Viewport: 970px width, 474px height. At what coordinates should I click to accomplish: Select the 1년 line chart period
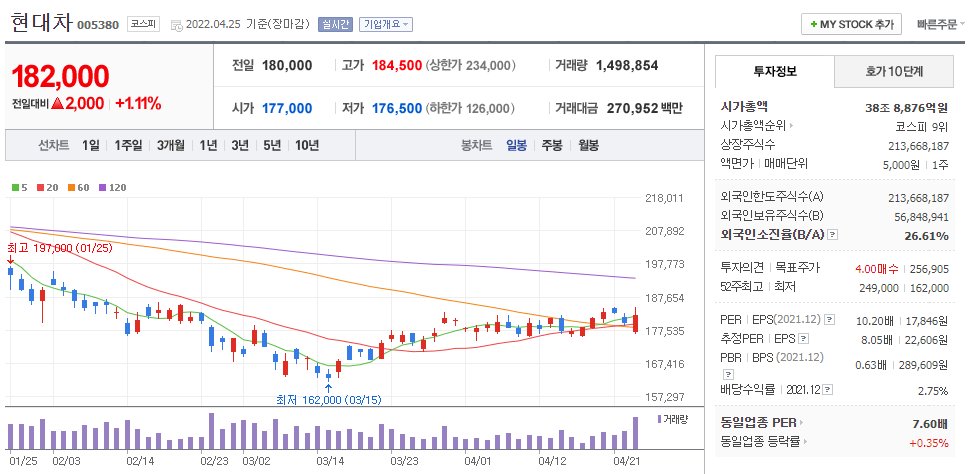pos(208,145)
